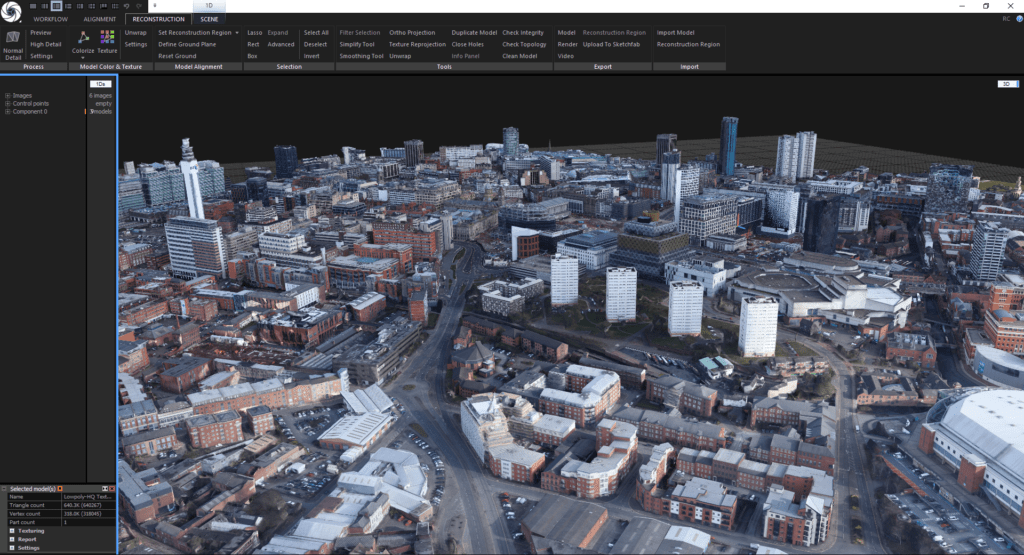Click Unwrap in Tools group
The image size is (1024, 555).
click(400, 56)
